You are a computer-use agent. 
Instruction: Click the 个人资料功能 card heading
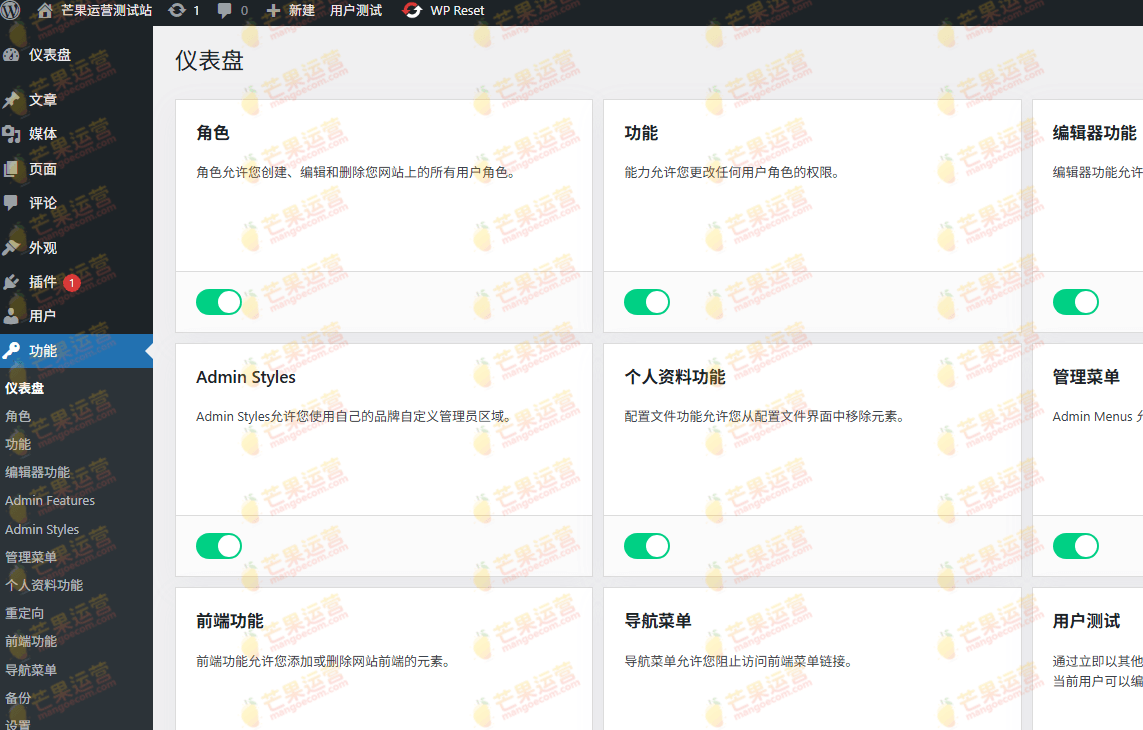coord(675,377)
